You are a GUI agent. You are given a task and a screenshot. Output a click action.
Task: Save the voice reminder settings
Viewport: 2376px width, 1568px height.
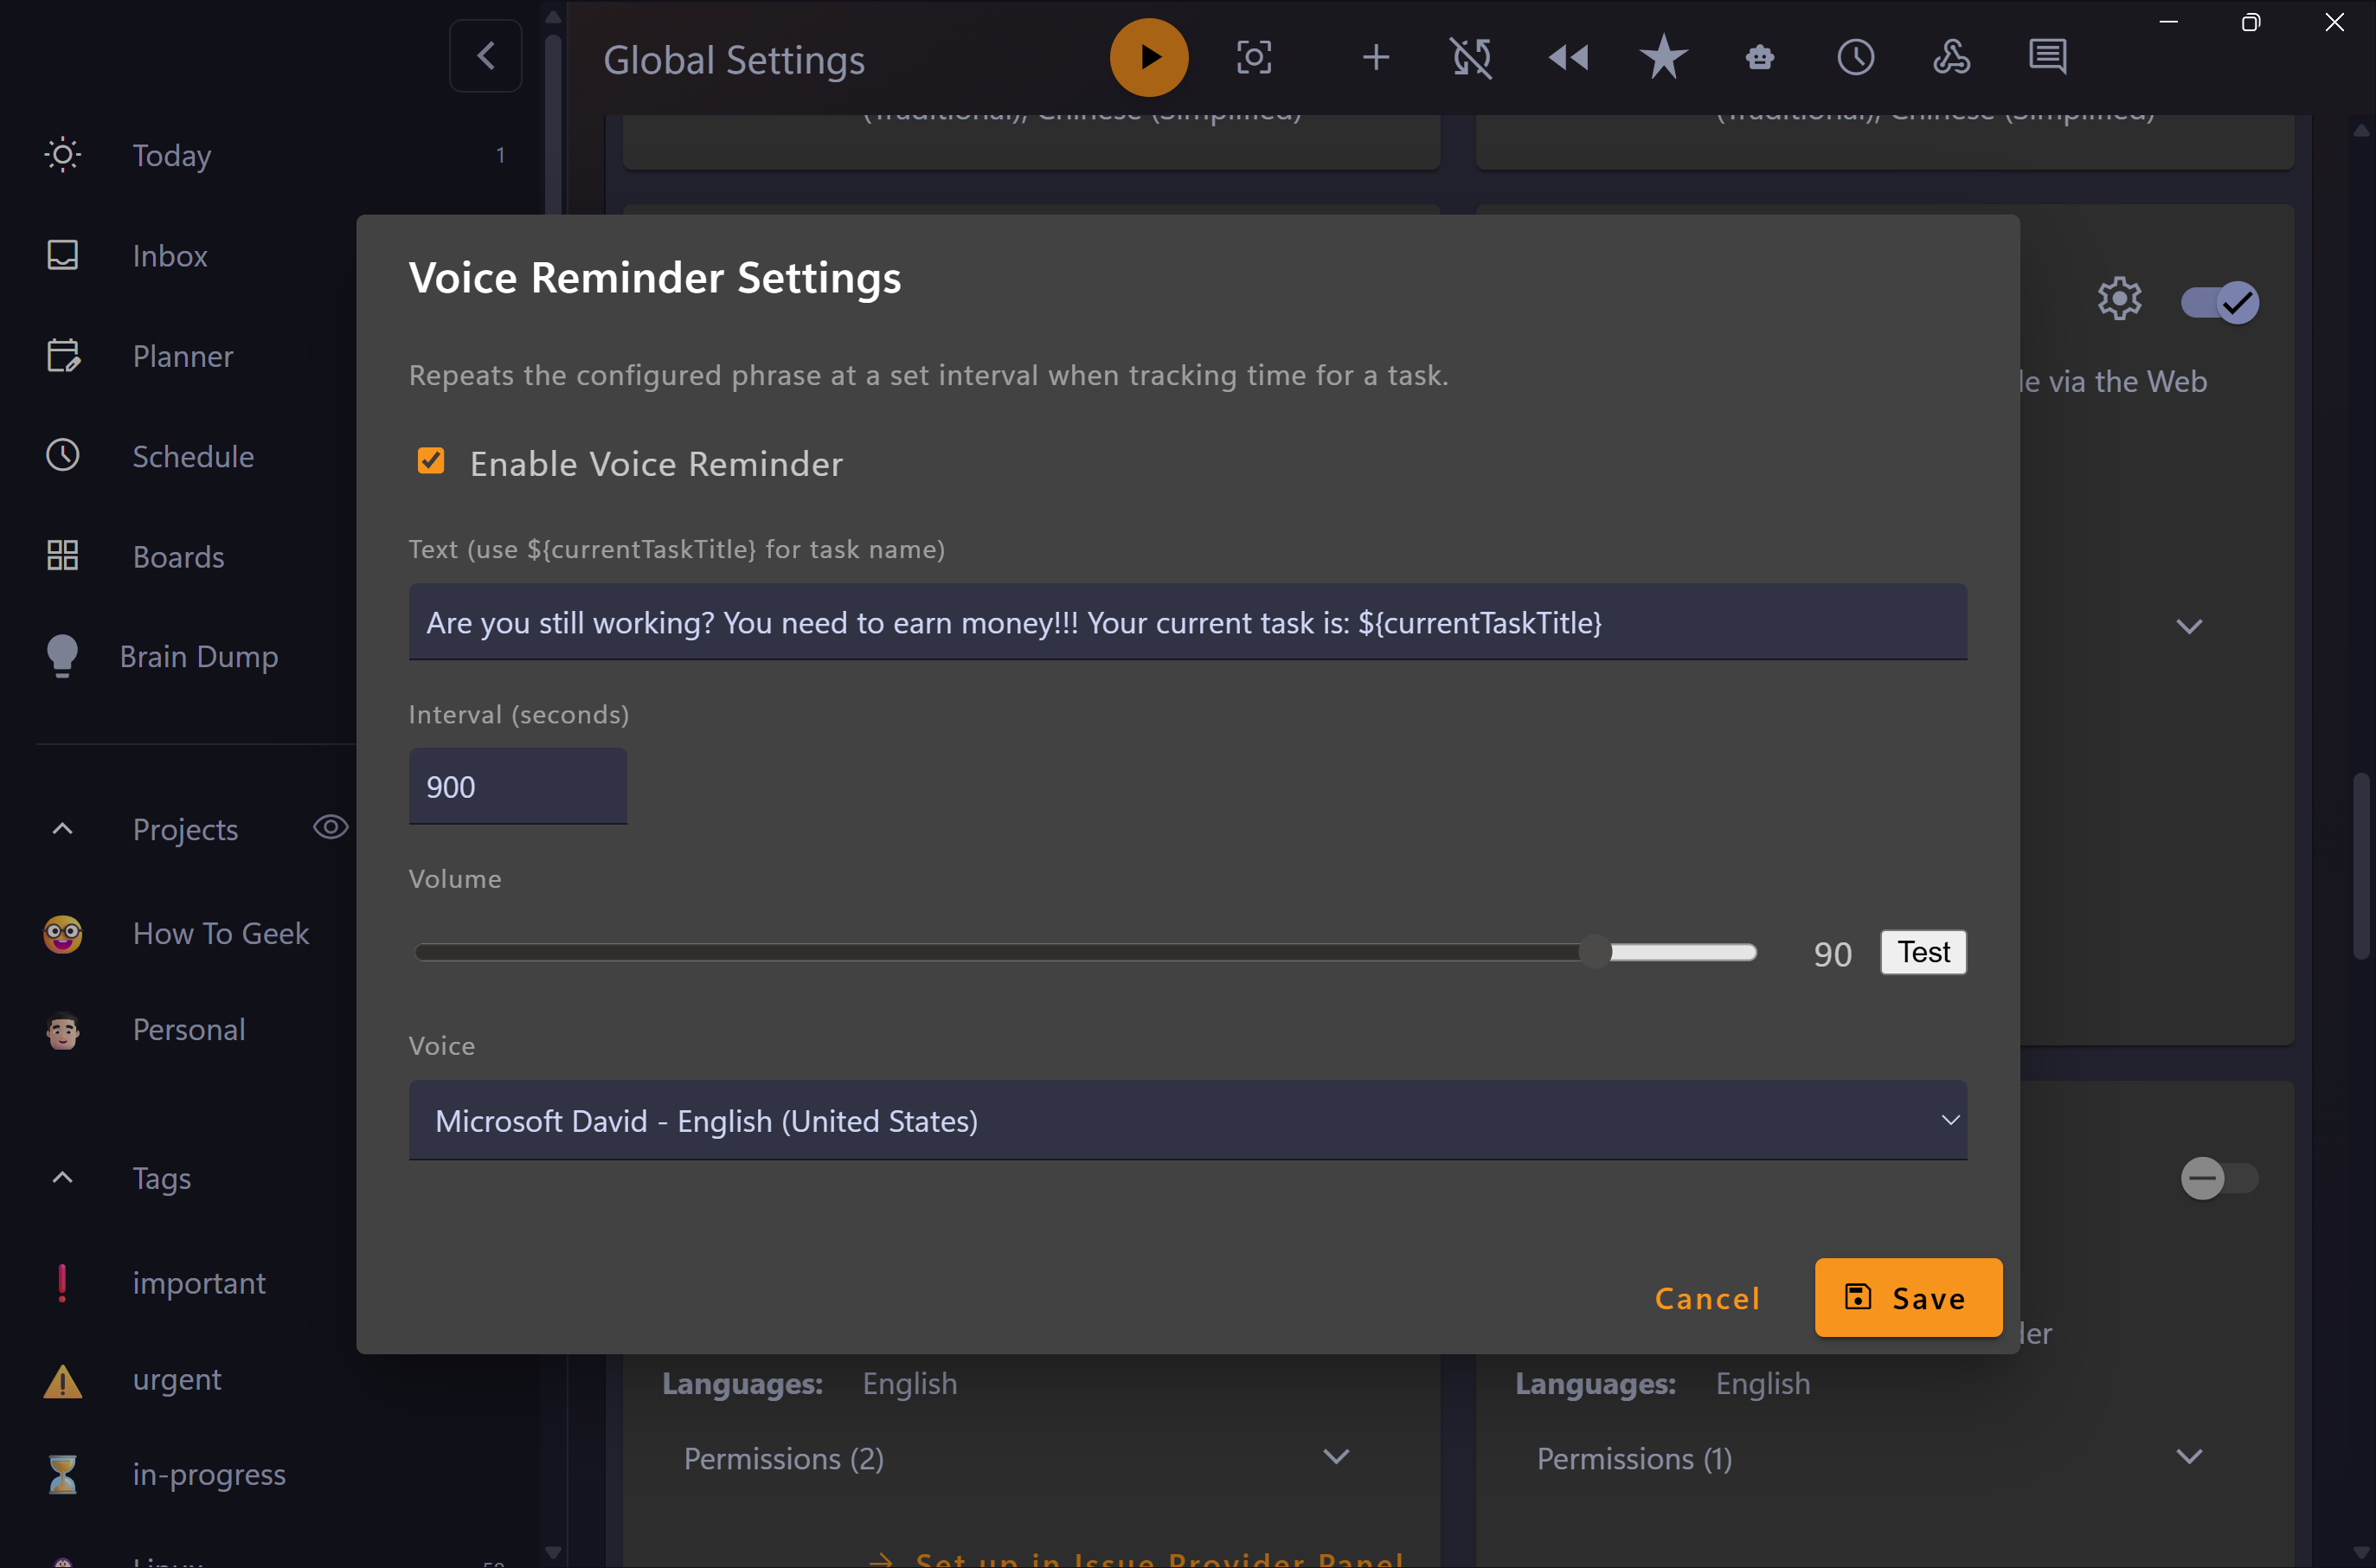pos(1908,1298)
